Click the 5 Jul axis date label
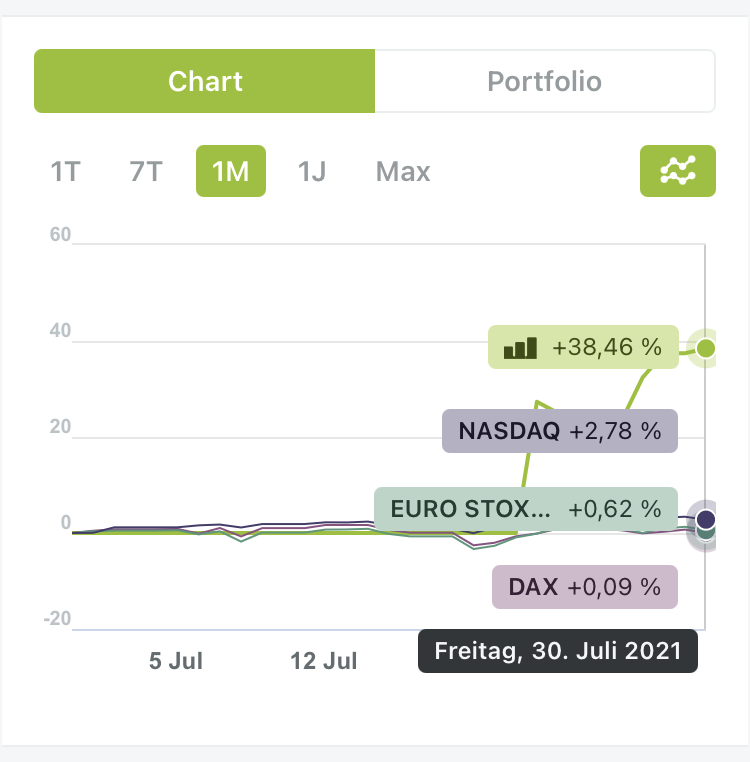Screen dimensions: 750x762 (x=176, y=661)
